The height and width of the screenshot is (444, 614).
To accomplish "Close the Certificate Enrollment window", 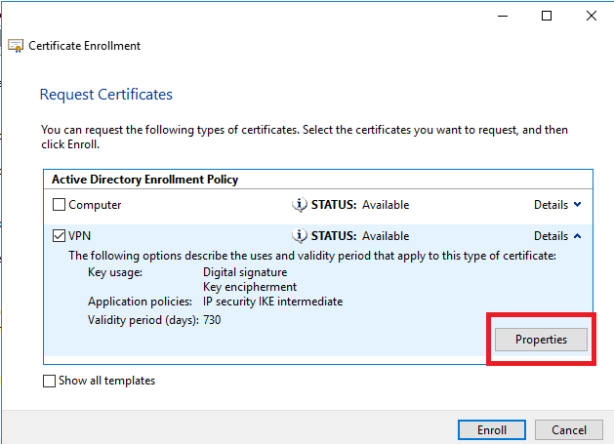I will 591,16.
